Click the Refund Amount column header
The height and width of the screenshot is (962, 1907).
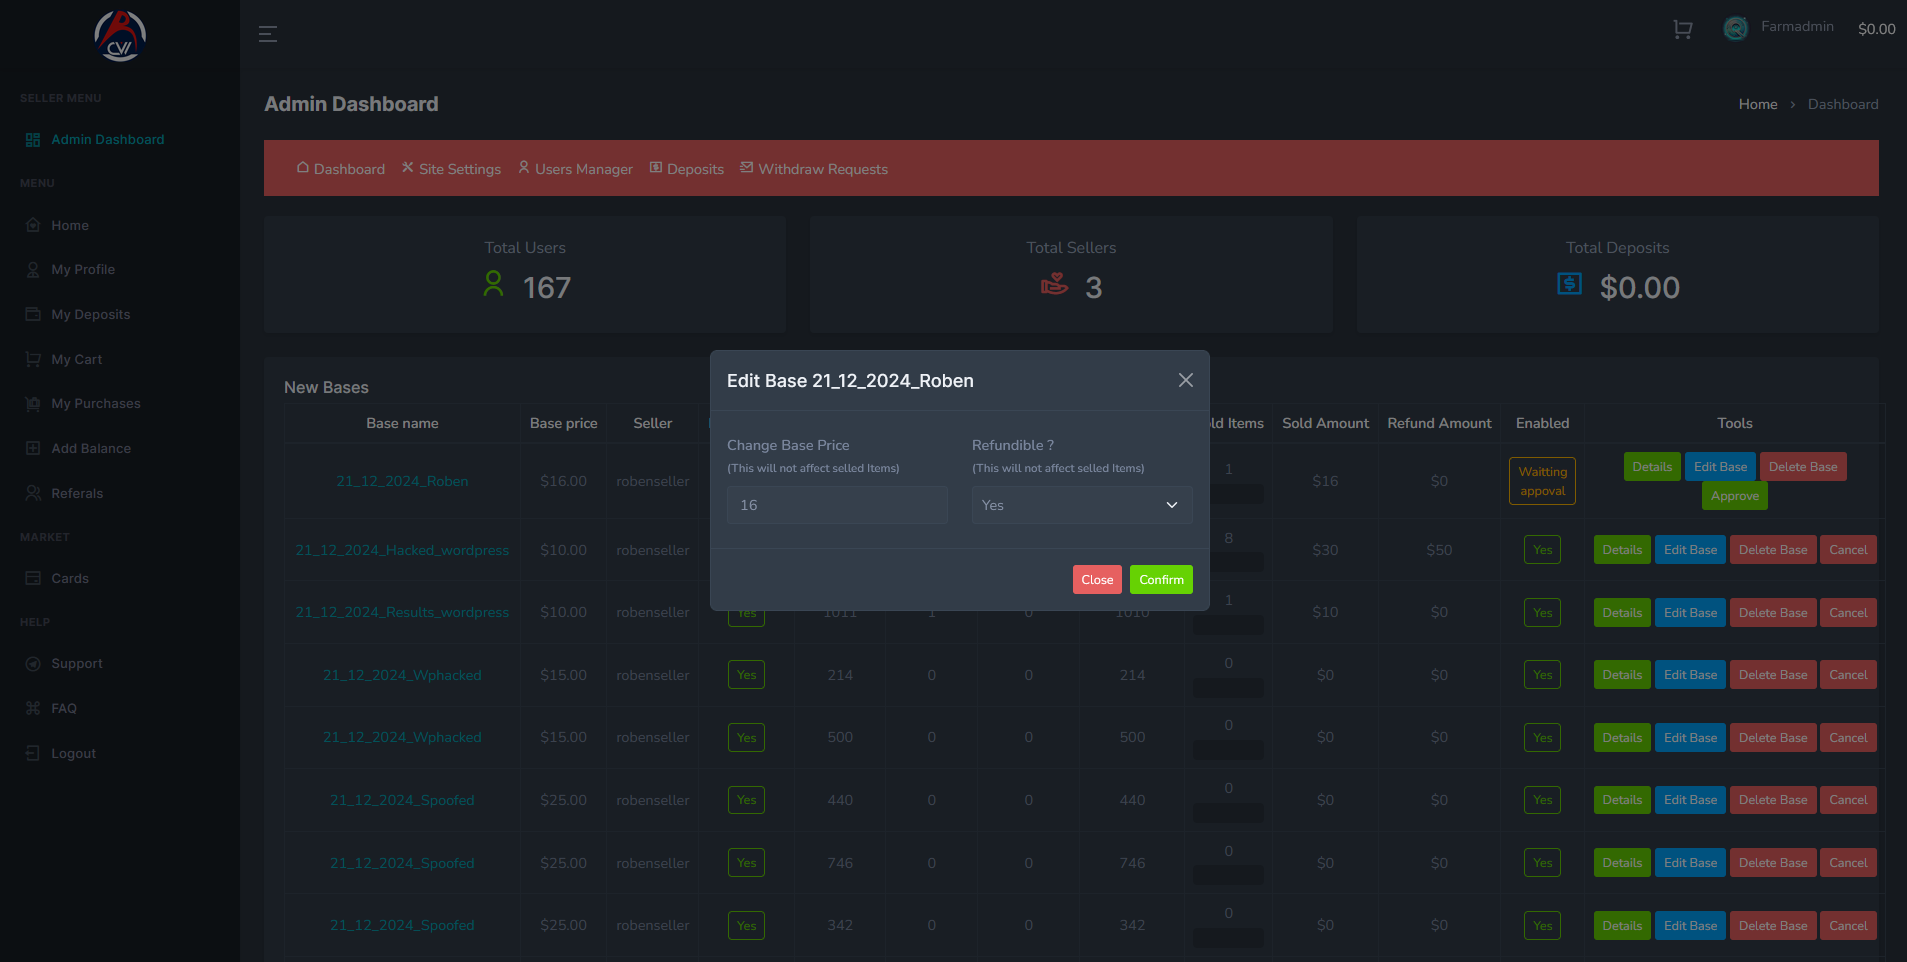tap(1439, 423)
